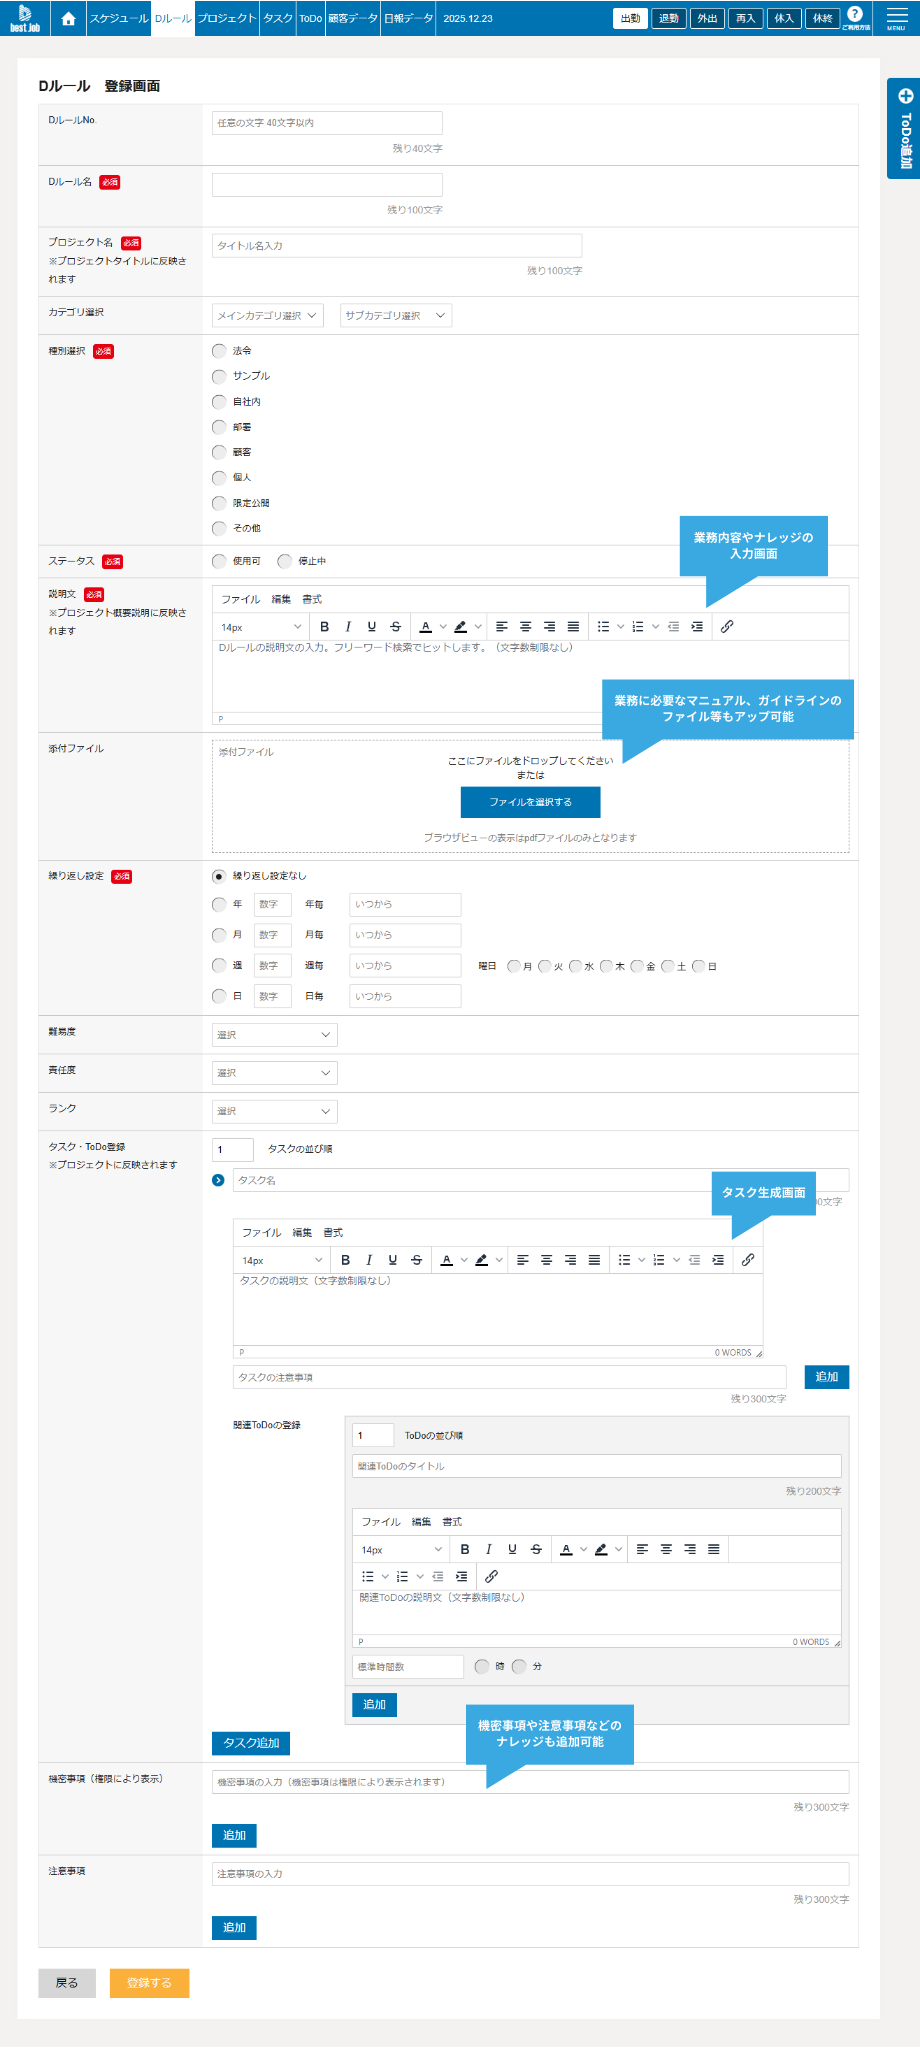
Task: Open the hamburger MENU icon
Action: [x=896, y=18]
